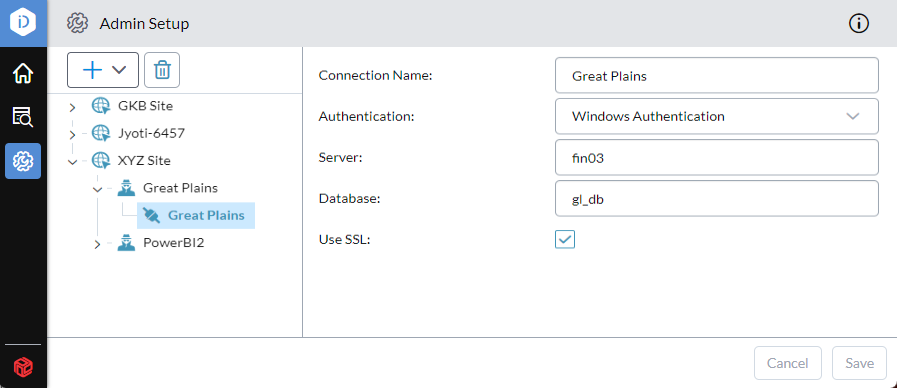Expand the GKB Site node
This screenshot has height=388, width=897.
click(x=72, y=107)
